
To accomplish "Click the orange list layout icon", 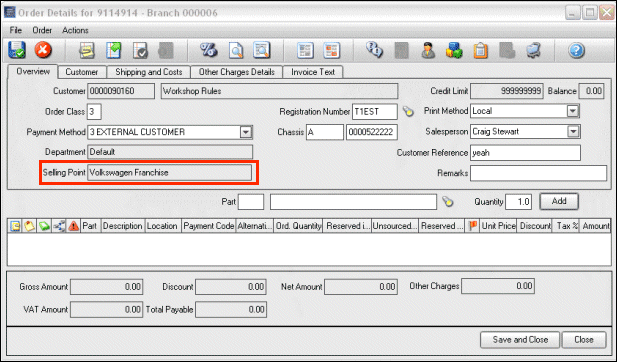I will point(332,51).
